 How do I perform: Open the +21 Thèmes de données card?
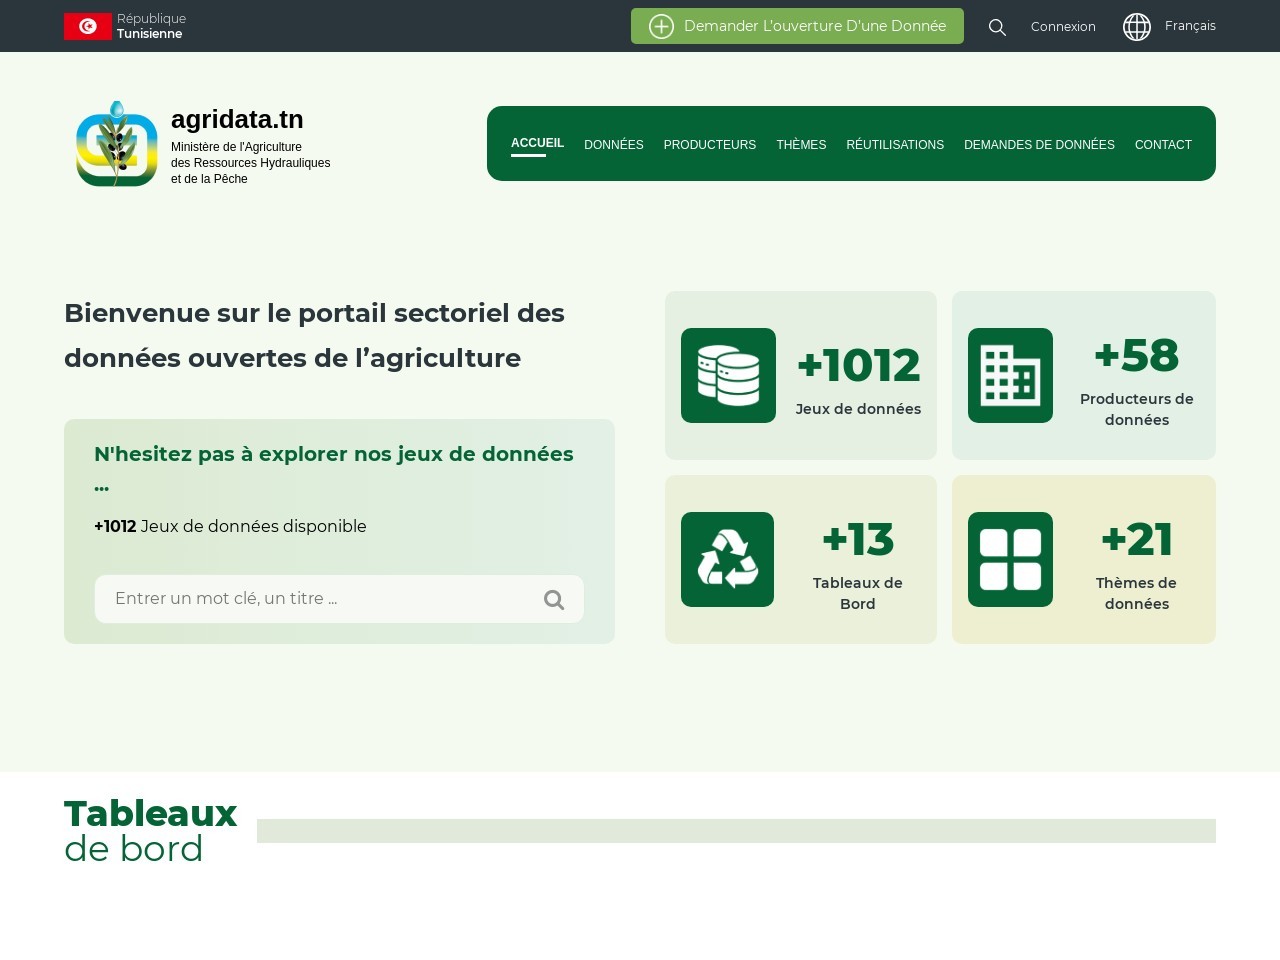[1084, 560]
